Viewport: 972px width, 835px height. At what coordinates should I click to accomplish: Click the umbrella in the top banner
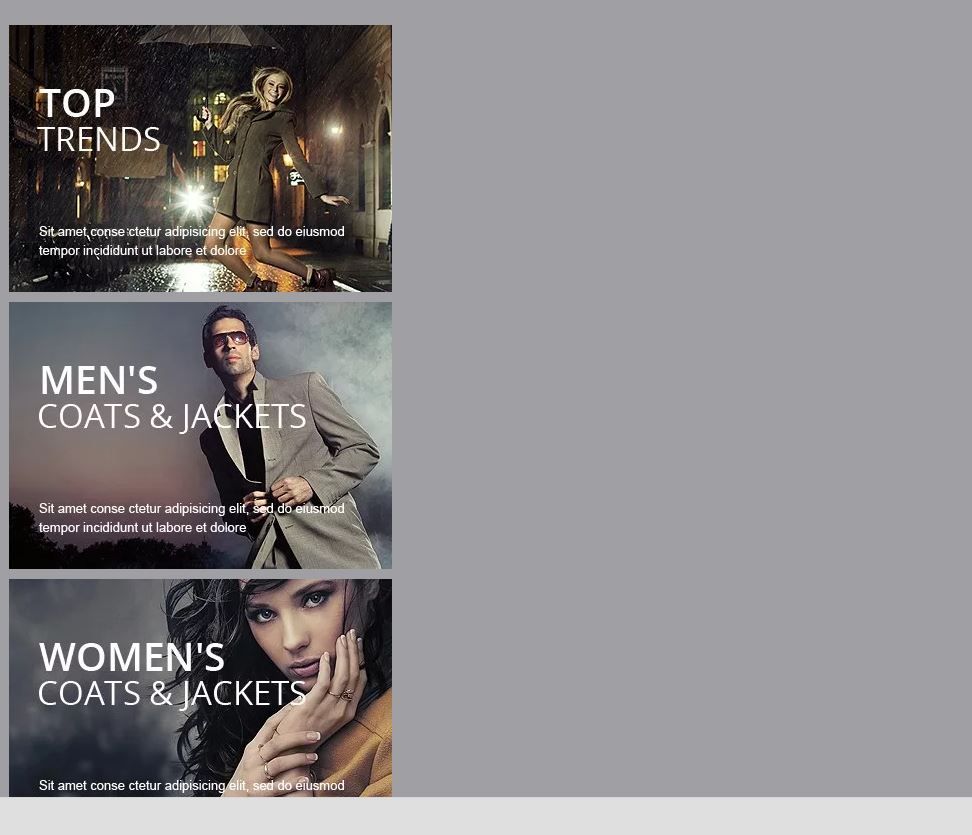point(212,39)
